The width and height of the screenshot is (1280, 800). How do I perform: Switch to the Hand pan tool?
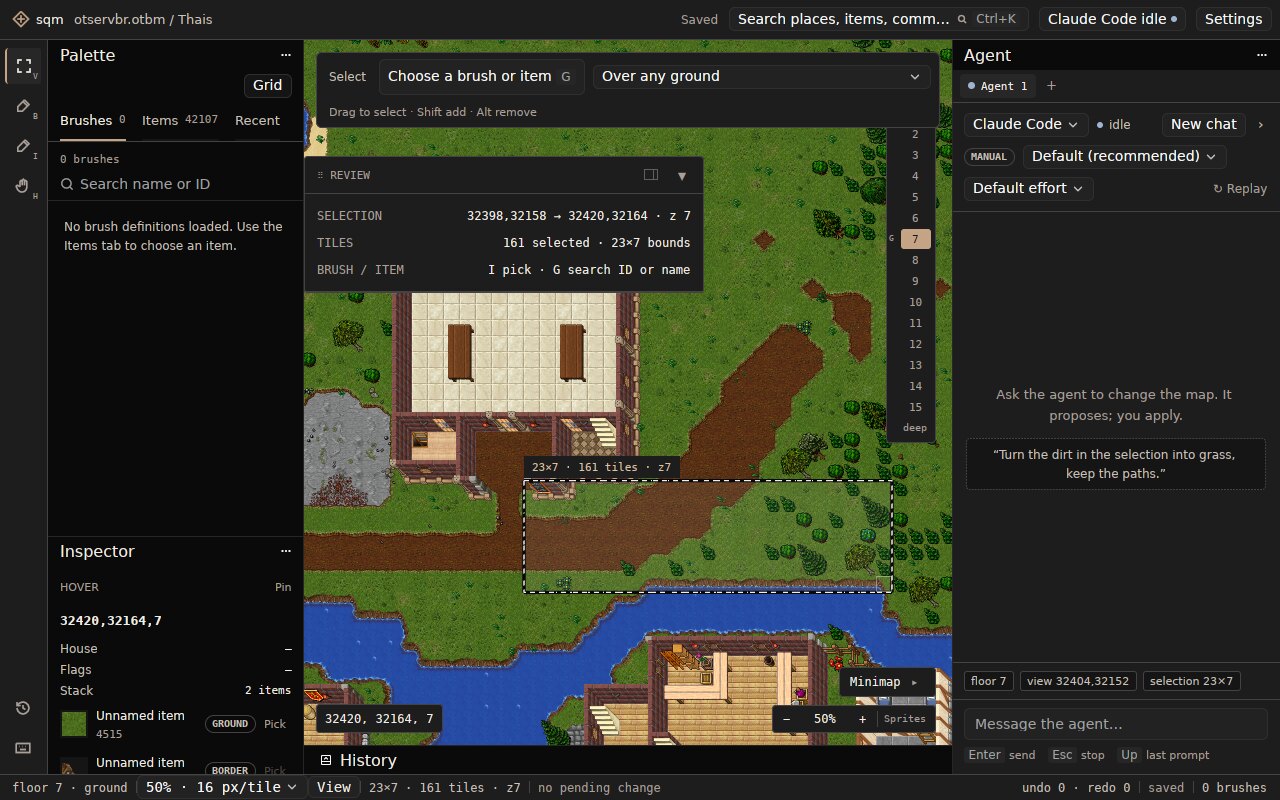[x=24, y=186]
